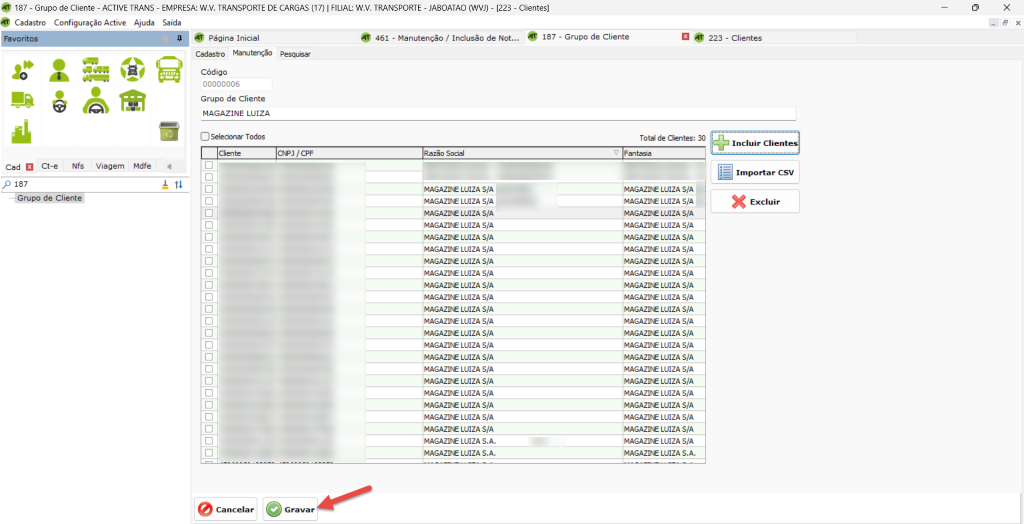Restore down the inner document window
This screenshot has width=1024, height=524.
pyautogui.click(x=1006, y=23)
